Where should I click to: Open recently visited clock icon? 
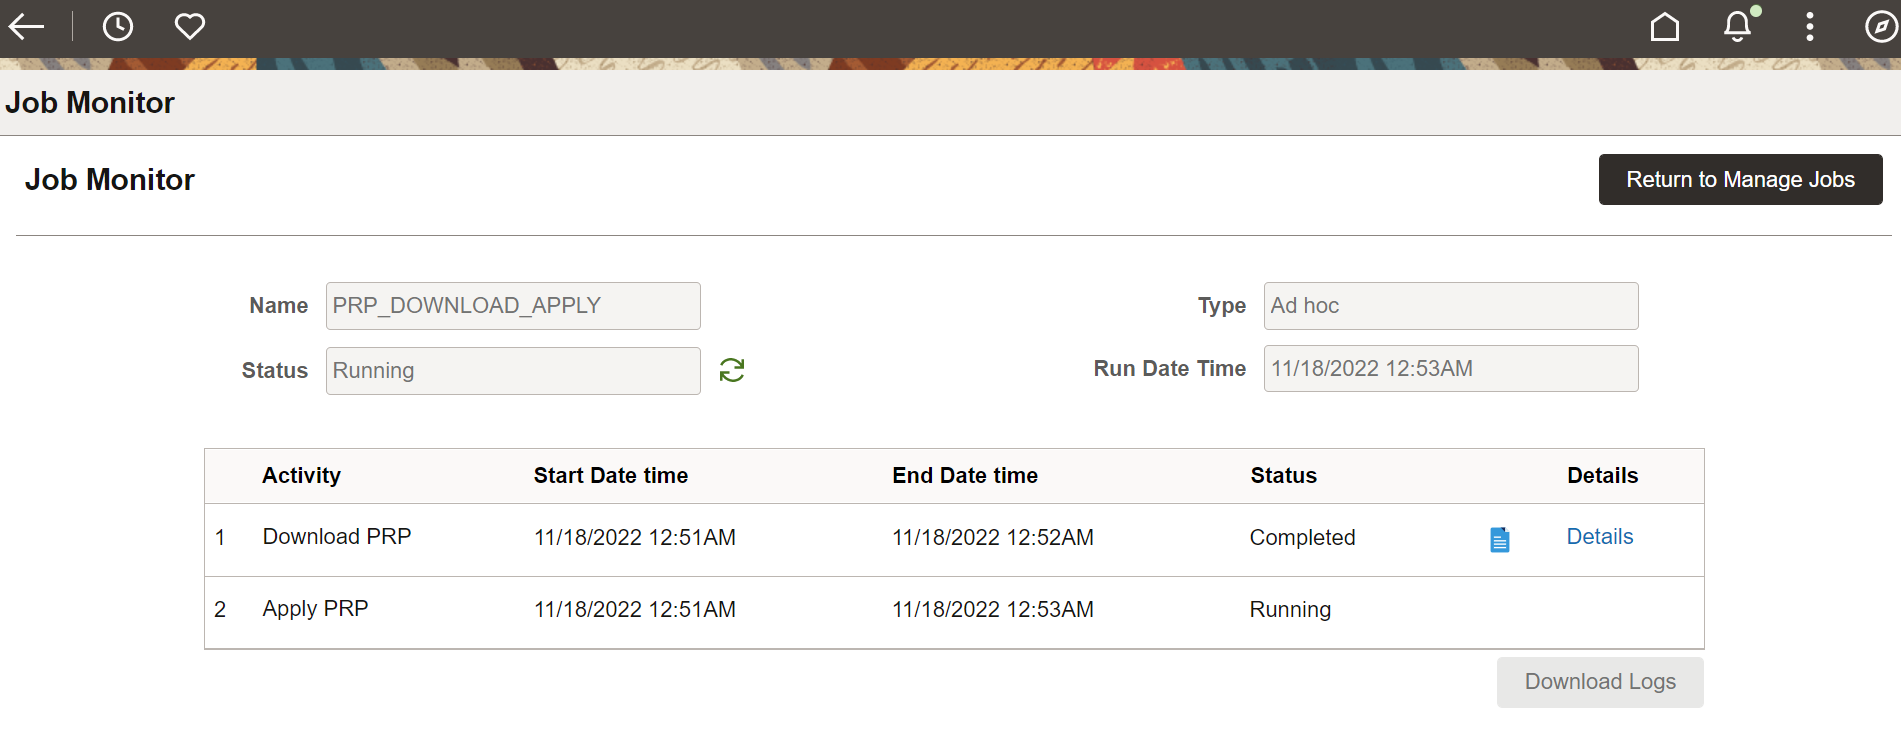[x=118, y=27]
